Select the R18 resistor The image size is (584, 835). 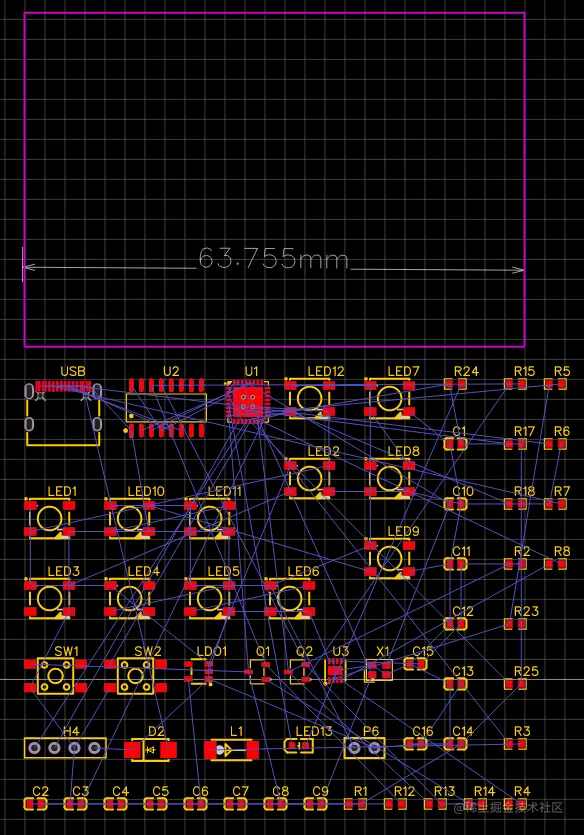[x=515, y=504]
